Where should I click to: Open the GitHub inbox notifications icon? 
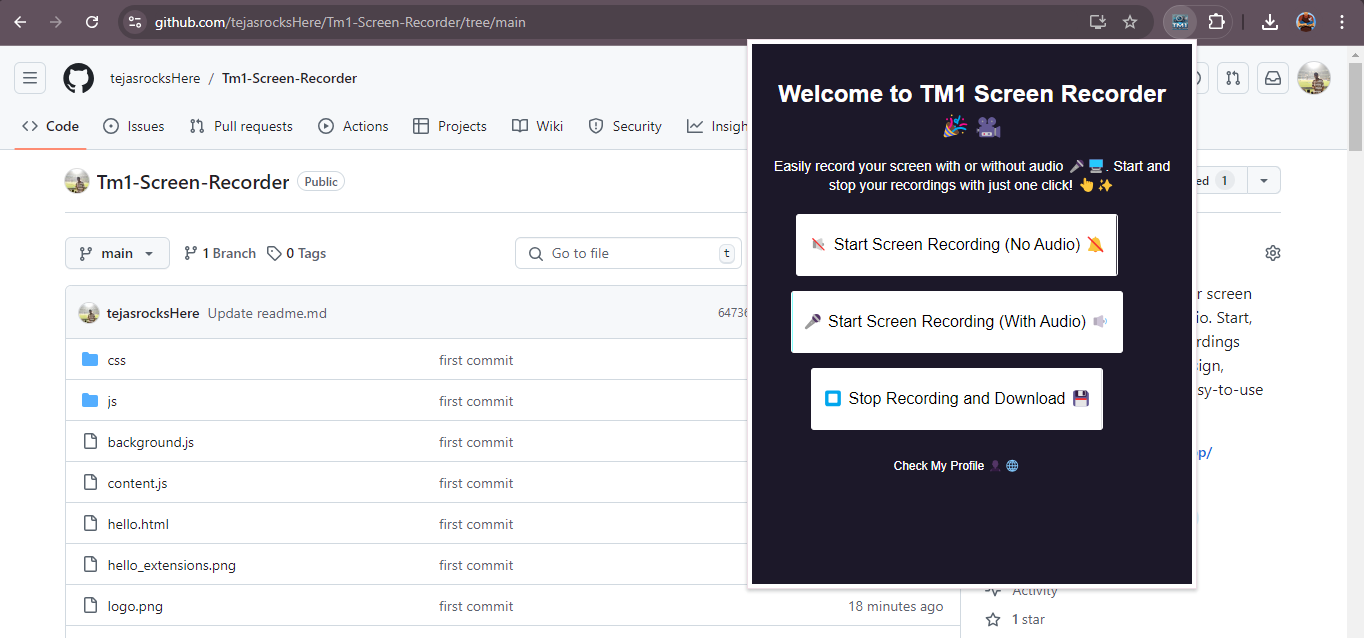[x=1273, y=78]
